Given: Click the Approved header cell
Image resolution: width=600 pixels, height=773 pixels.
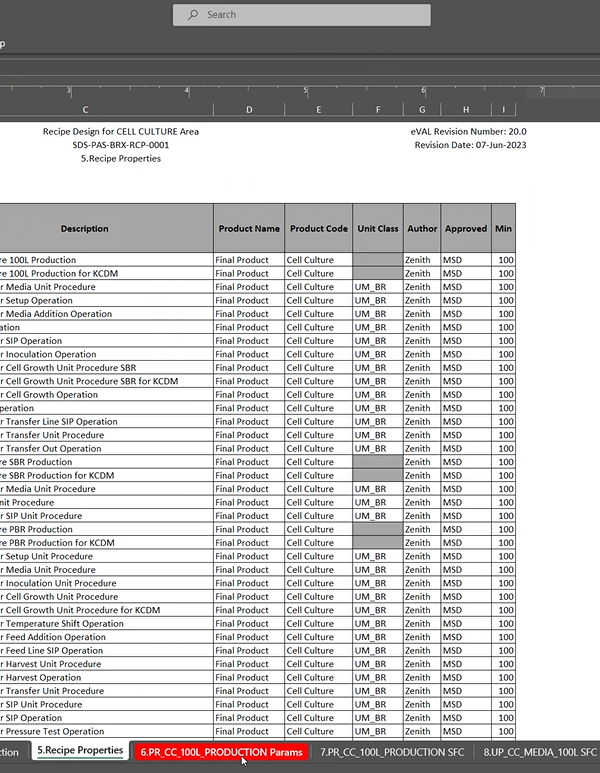Looking at the screenshot, I should pyautogui.click(x=466, y=228).
